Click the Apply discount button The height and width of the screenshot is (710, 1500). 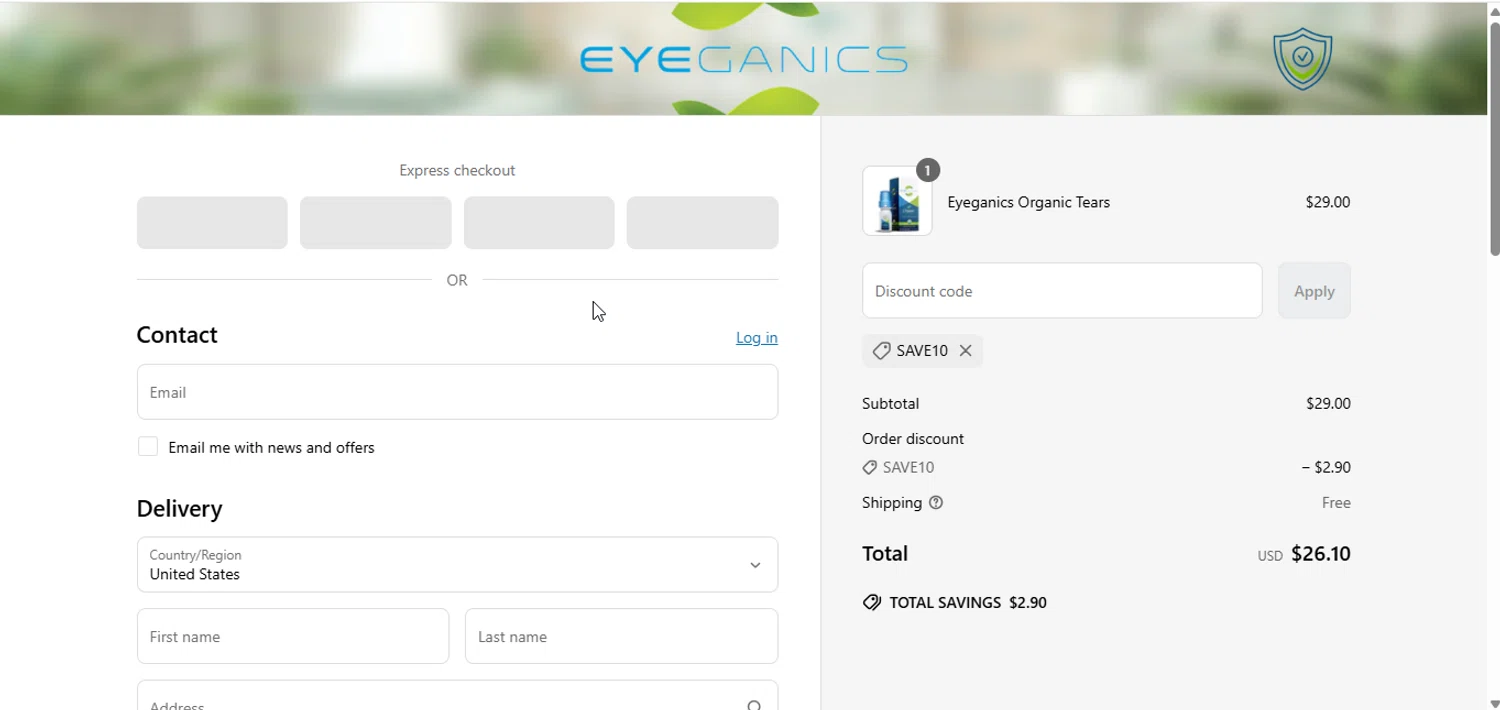(1314, 291)
